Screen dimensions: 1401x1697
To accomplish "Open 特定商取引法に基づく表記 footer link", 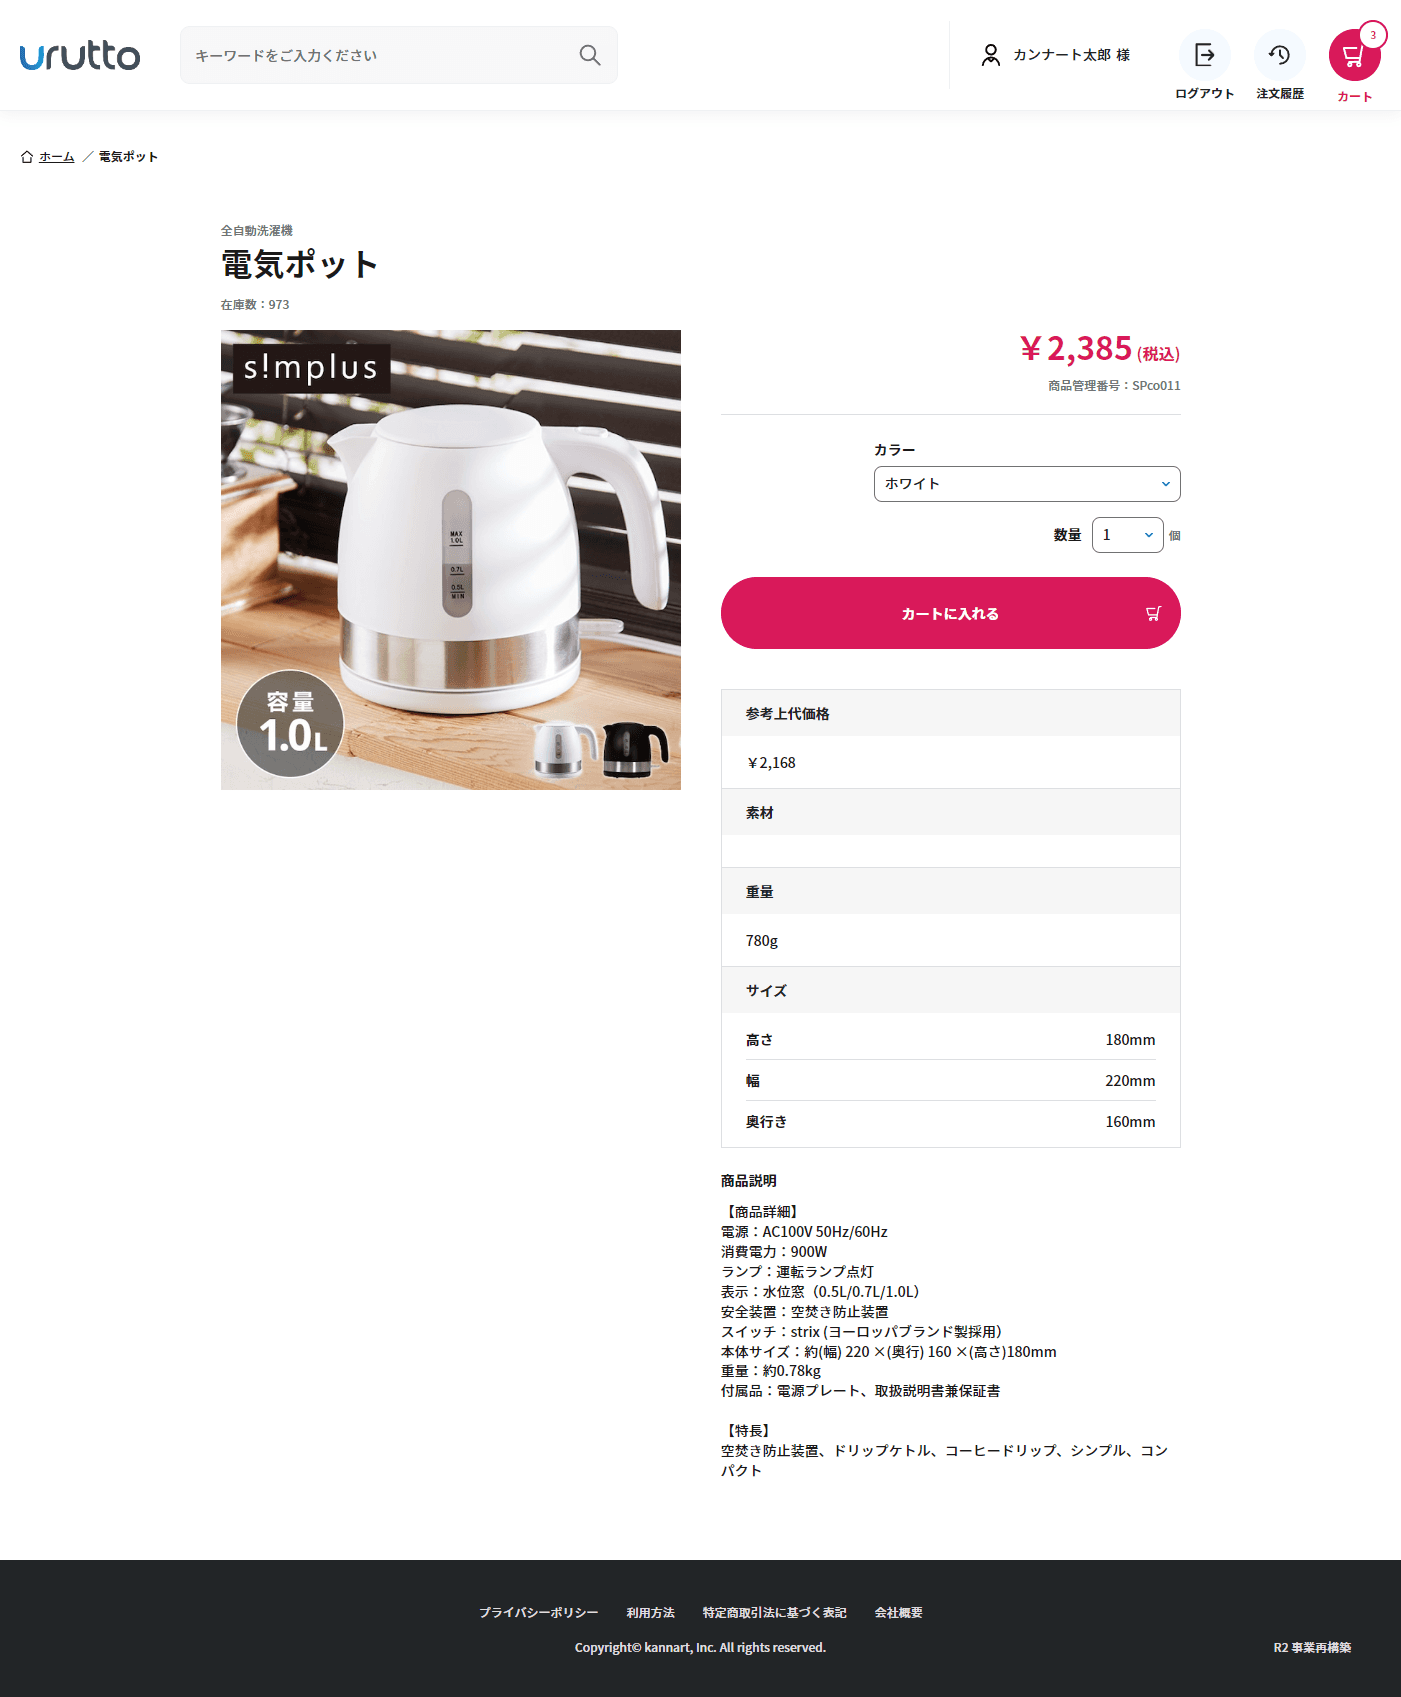I will tap(774, 1612).
